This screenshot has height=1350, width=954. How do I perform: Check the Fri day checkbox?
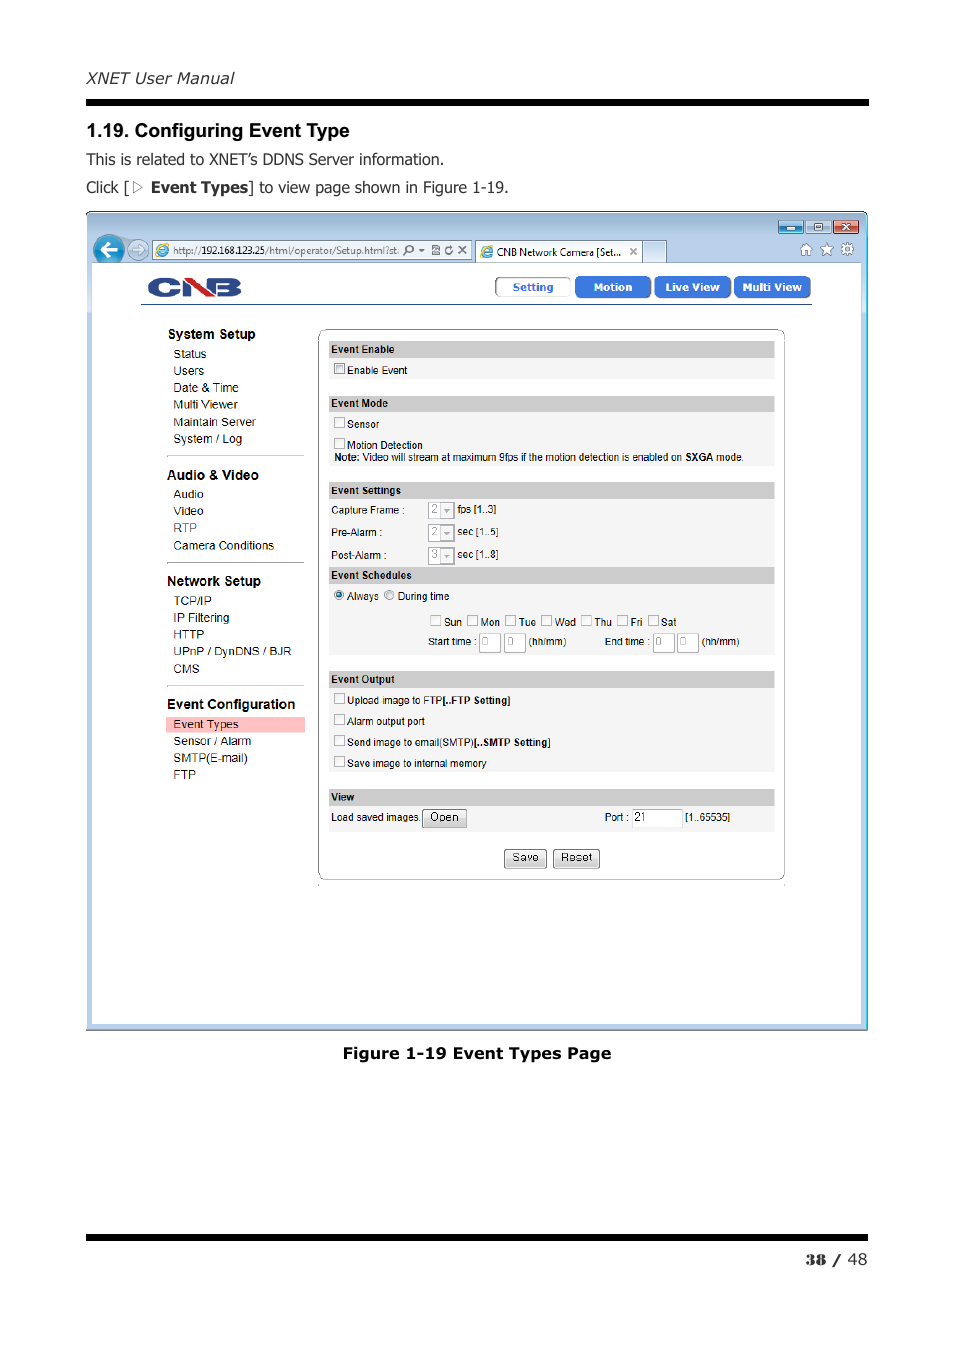pos(622,621)
